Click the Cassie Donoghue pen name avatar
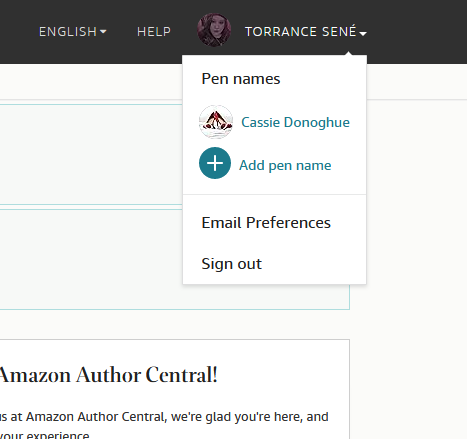The height and width of the screenshot is (439, 467). (216, 122)
